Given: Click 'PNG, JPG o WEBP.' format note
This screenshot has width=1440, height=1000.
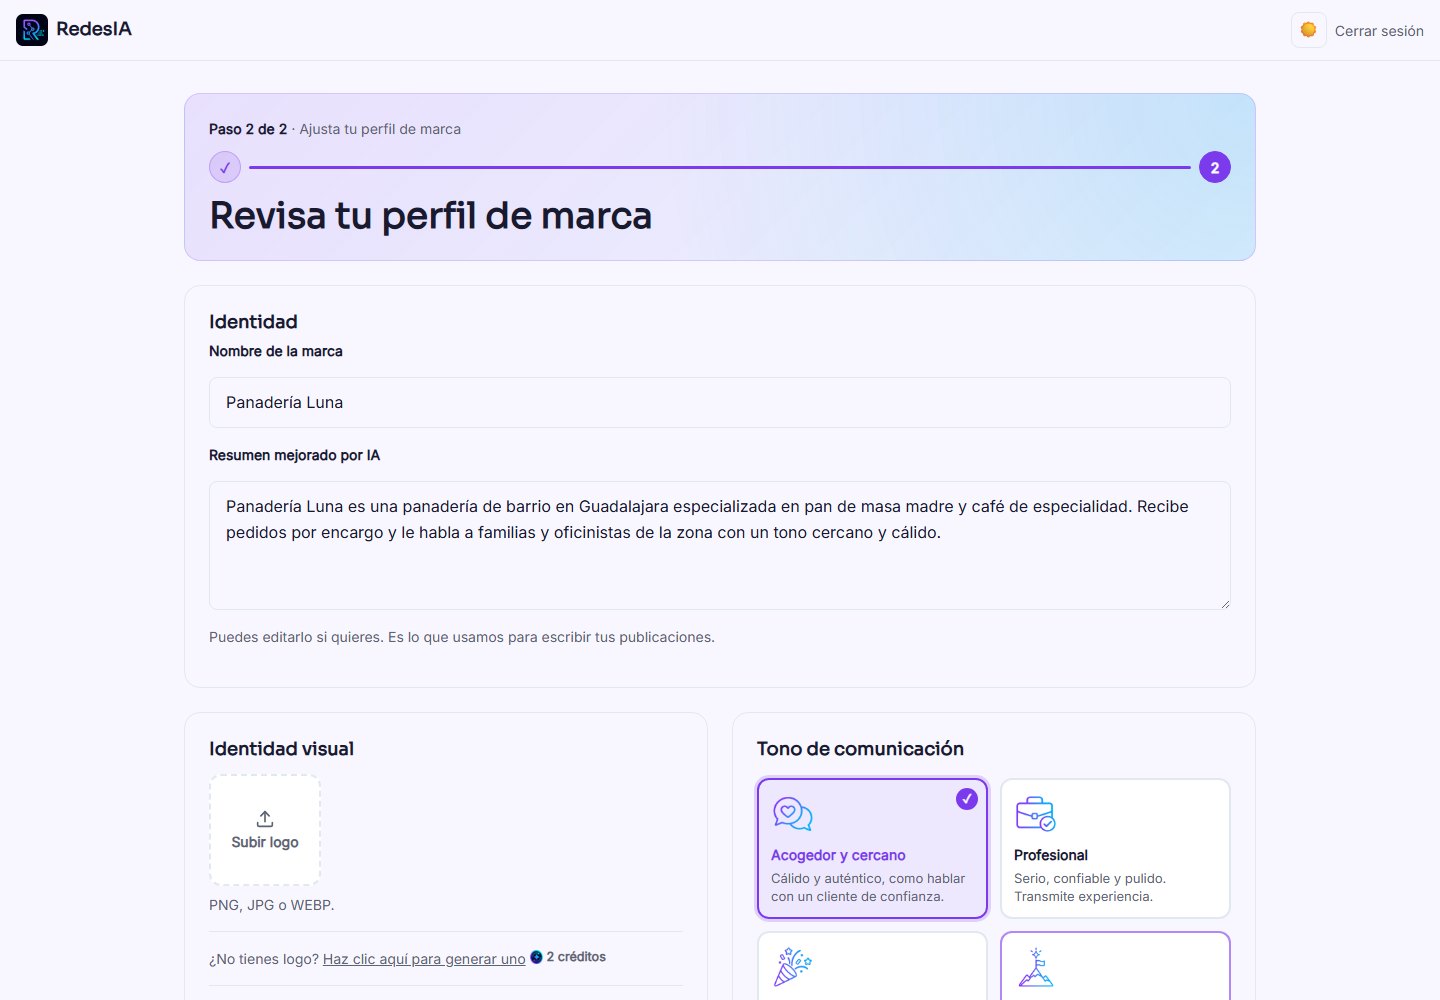Looking at the screenshot, I should [272, 905].
